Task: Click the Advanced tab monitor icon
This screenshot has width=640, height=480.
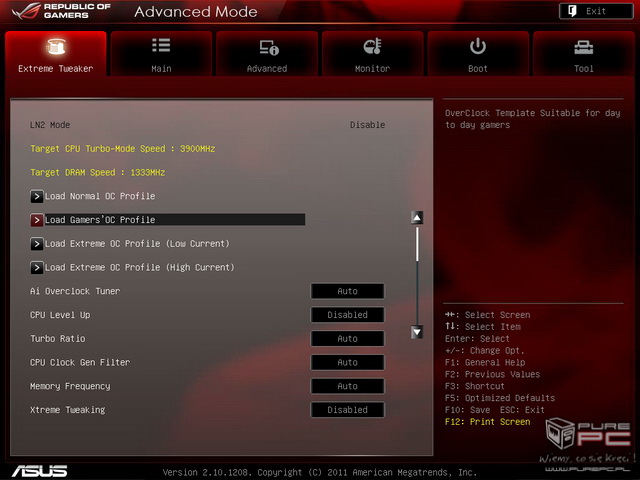Action: [269, 47]
